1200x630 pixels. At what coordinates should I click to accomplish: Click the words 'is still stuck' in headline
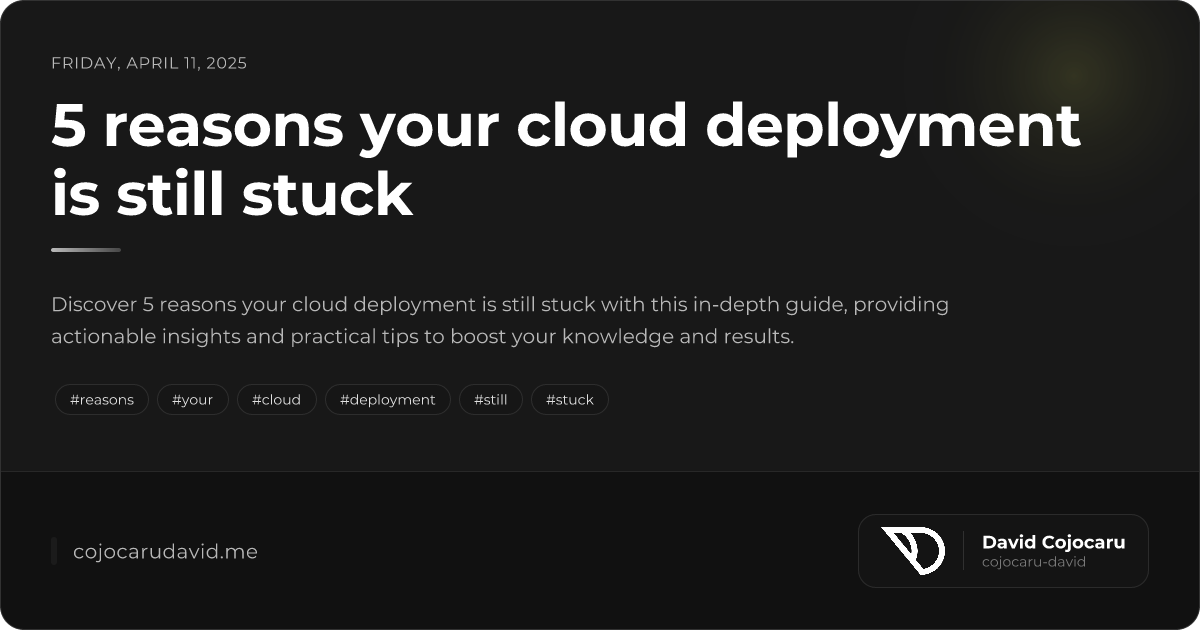click(230, 195)
